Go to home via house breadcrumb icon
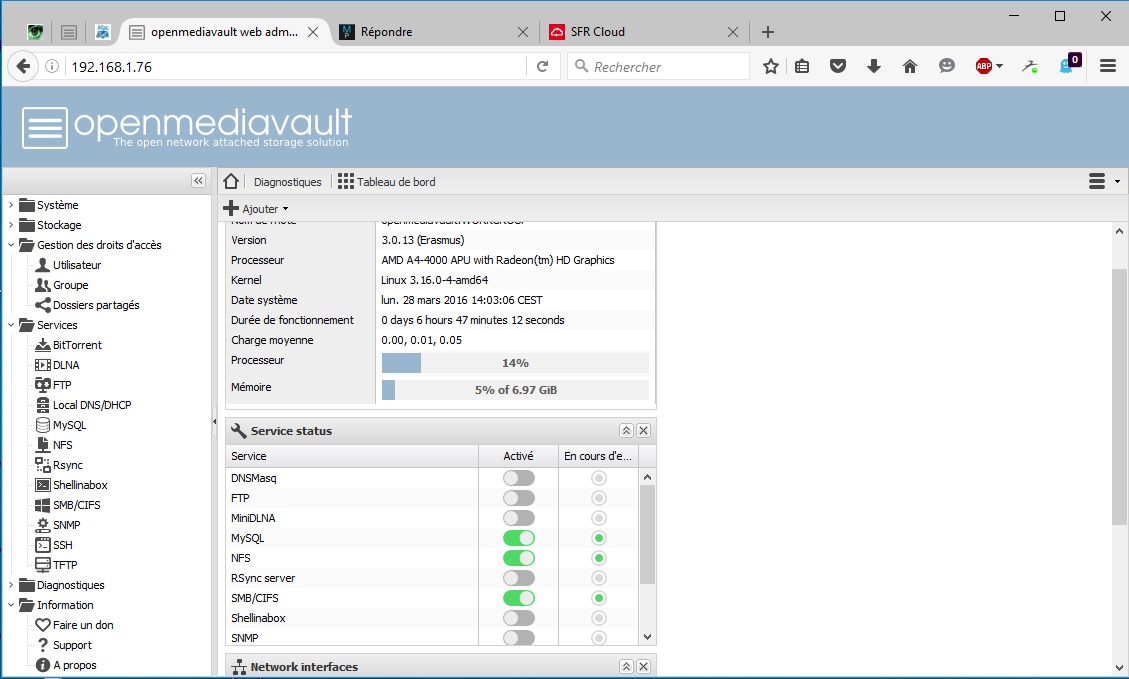This screenshot has width=1129, height=679. coord(231,181)
